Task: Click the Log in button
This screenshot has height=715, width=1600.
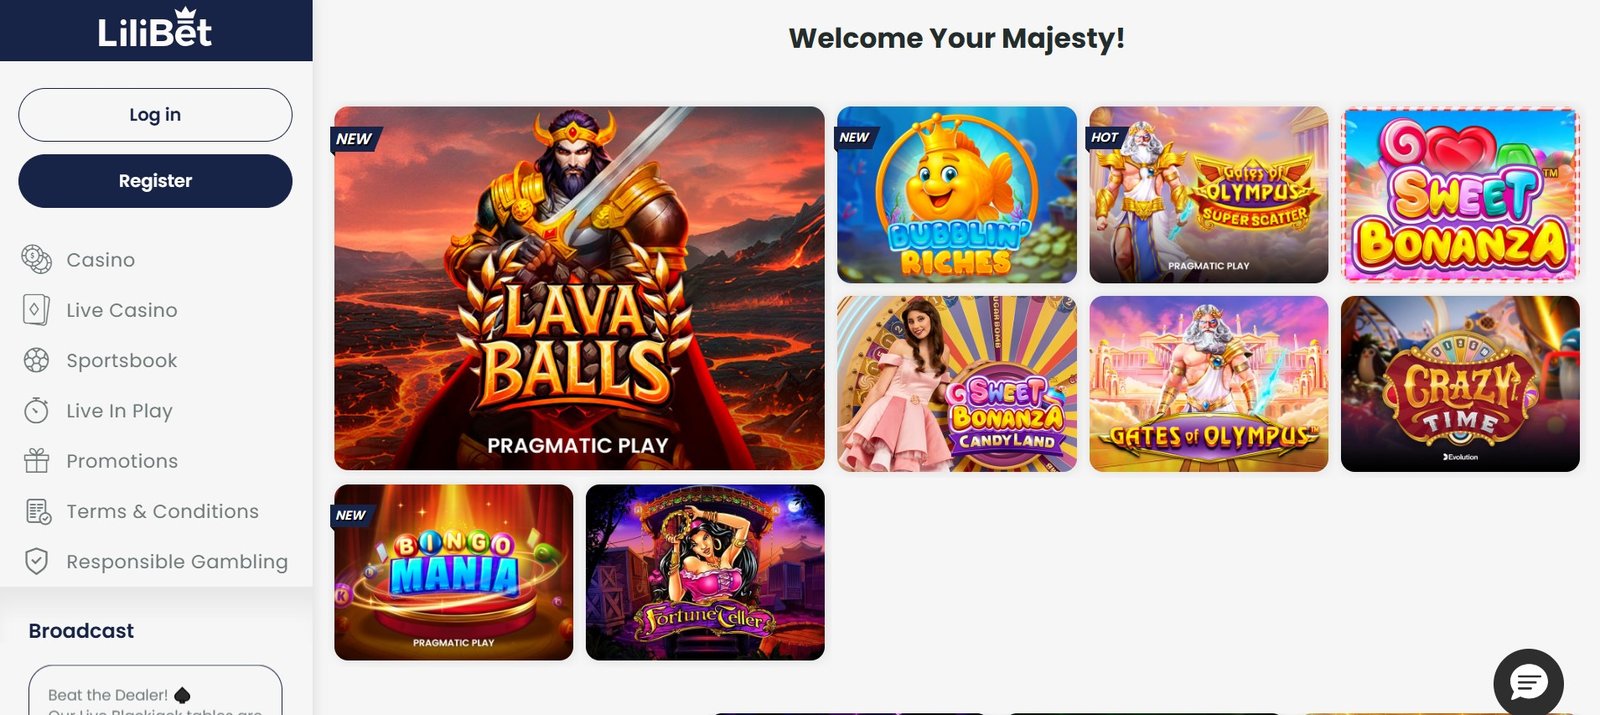Action: pos(155,115)
